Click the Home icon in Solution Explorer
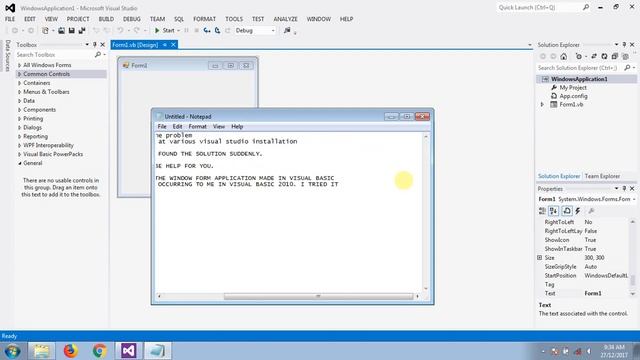Viewport: 640px width, 360px height. (x=564, y=56)
